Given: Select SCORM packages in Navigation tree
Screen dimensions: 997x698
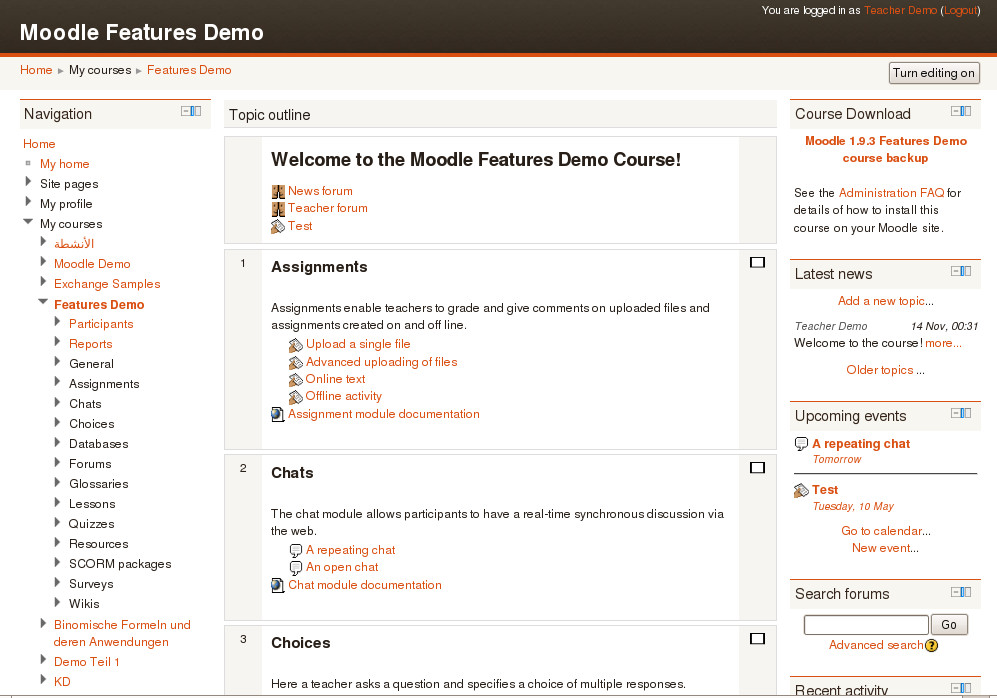Looking at the screenshot, I should (120, 564).
